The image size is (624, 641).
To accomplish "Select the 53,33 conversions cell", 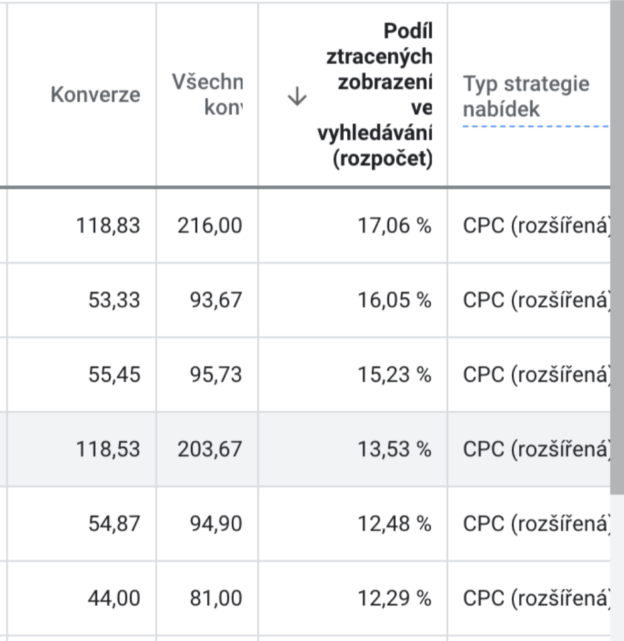I will (x=82, y=300).
